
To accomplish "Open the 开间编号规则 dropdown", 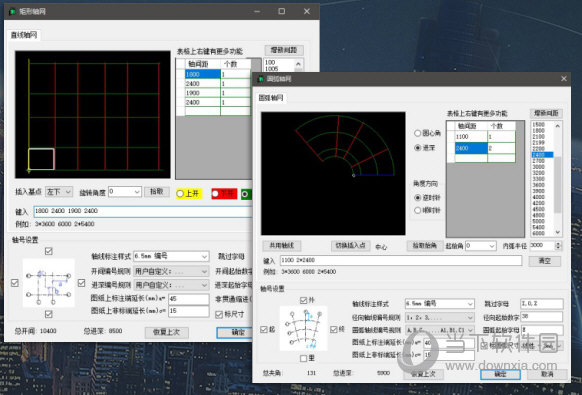I will 171,271.
